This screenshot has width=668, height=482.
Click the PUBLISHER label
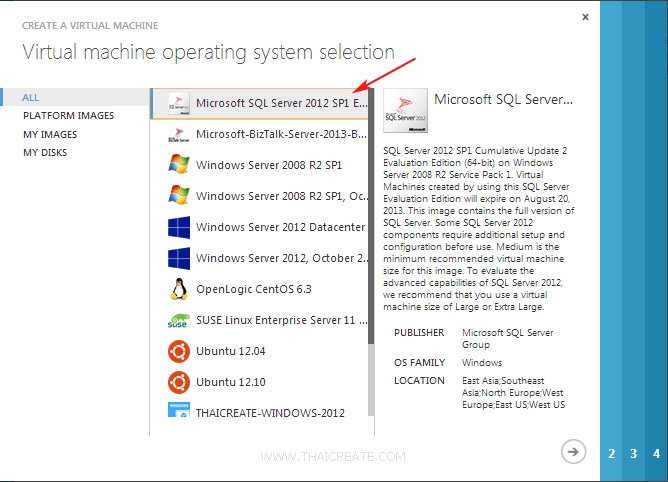pyautogui.click(x=419, y=333)
